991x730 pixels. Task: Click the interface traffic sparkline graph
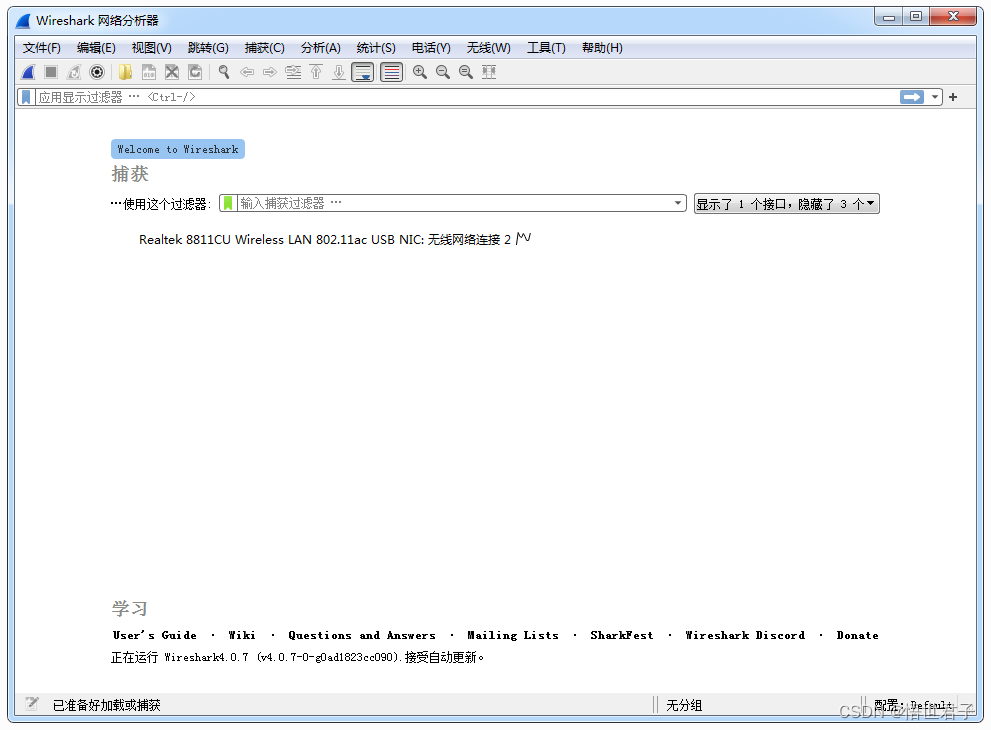click(523, 238)
